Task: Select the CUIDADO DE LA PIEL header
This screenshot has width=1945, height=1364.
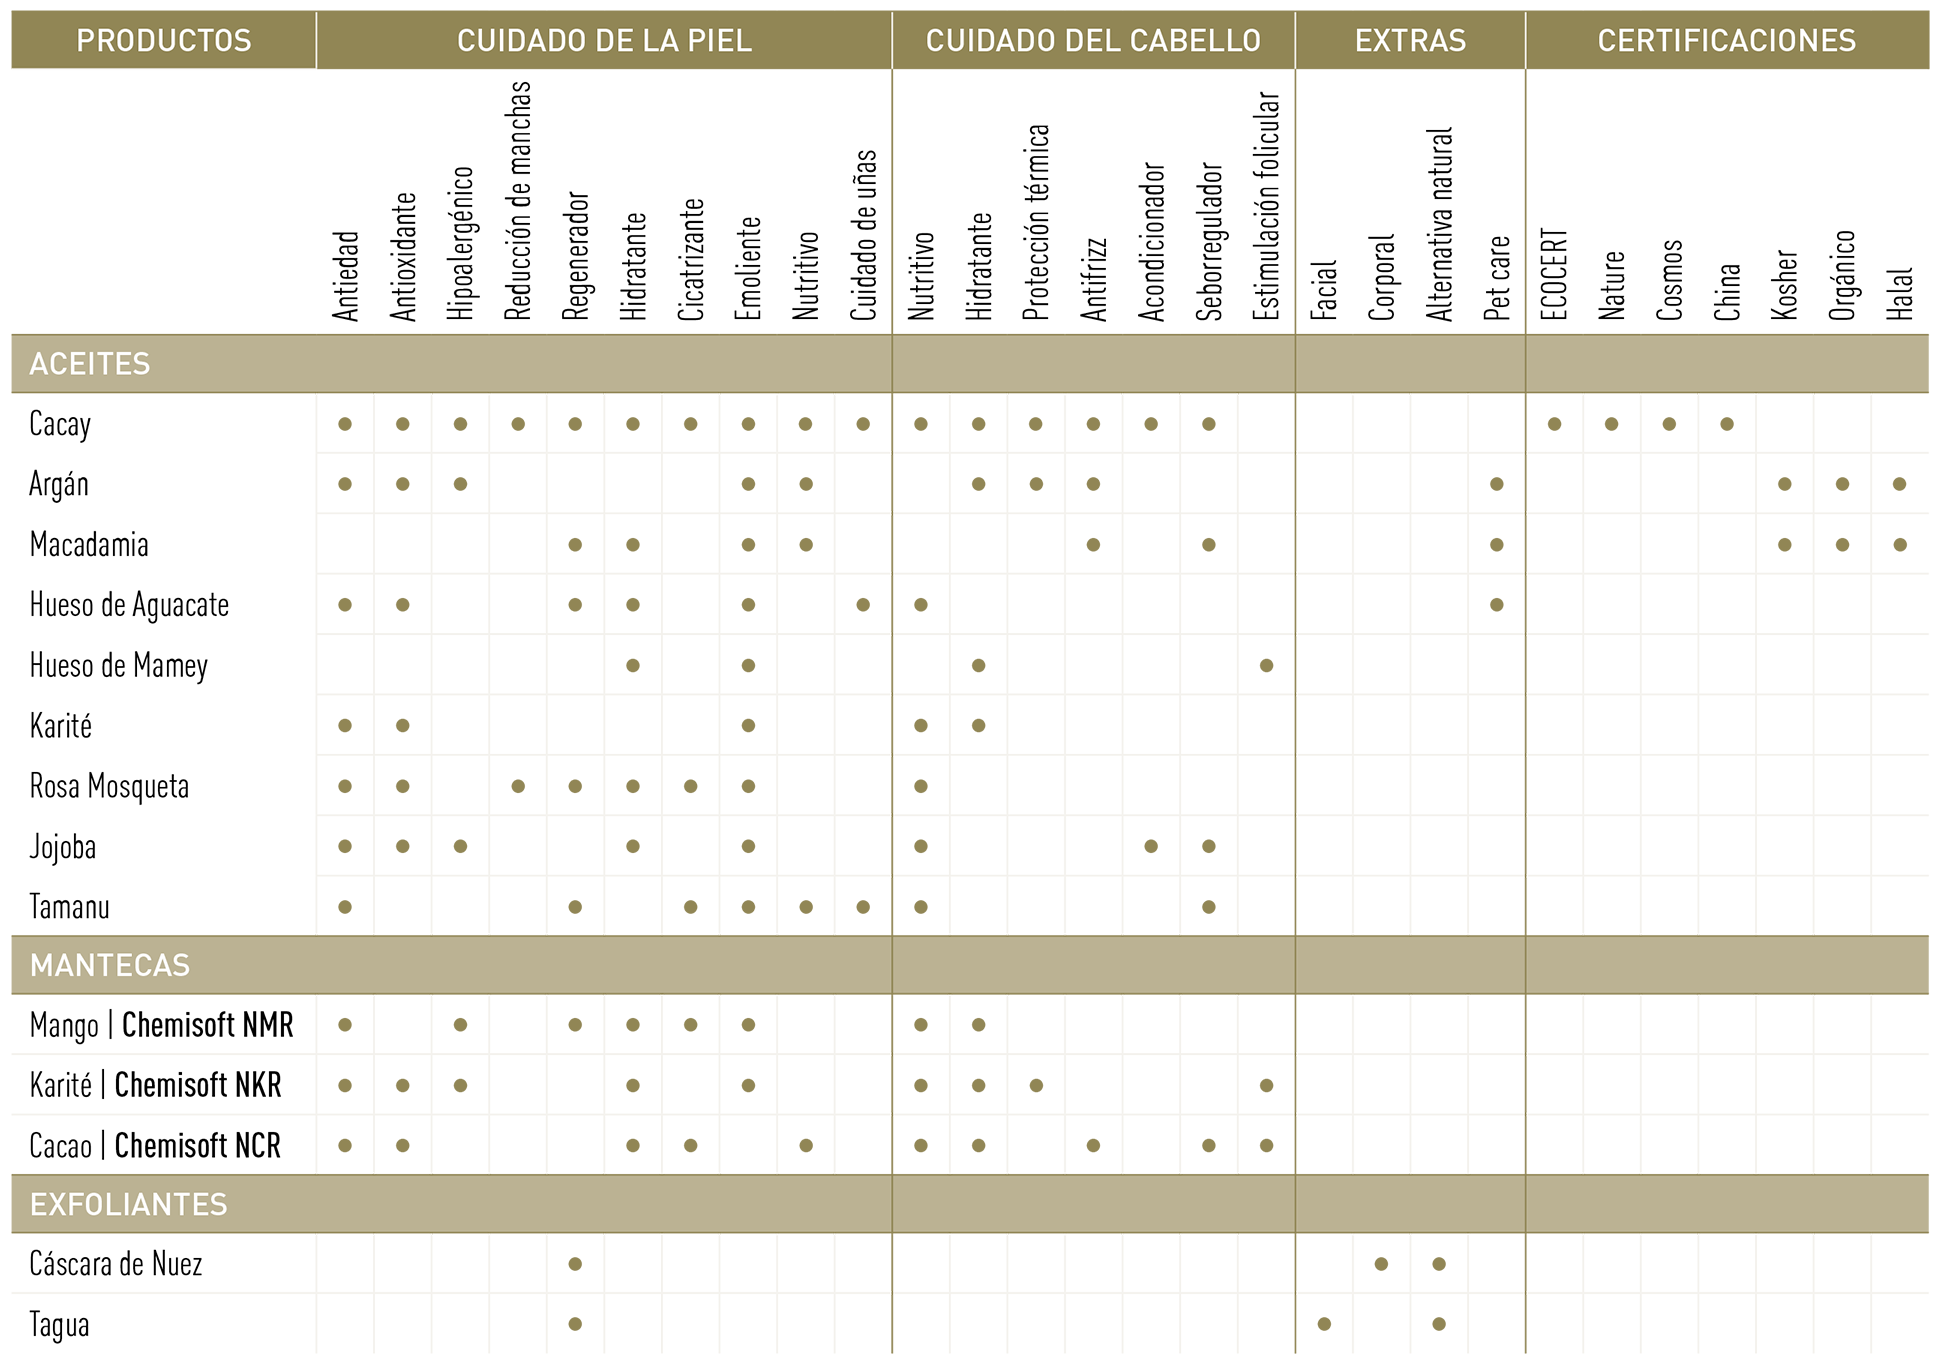Action: click(604, 40)
